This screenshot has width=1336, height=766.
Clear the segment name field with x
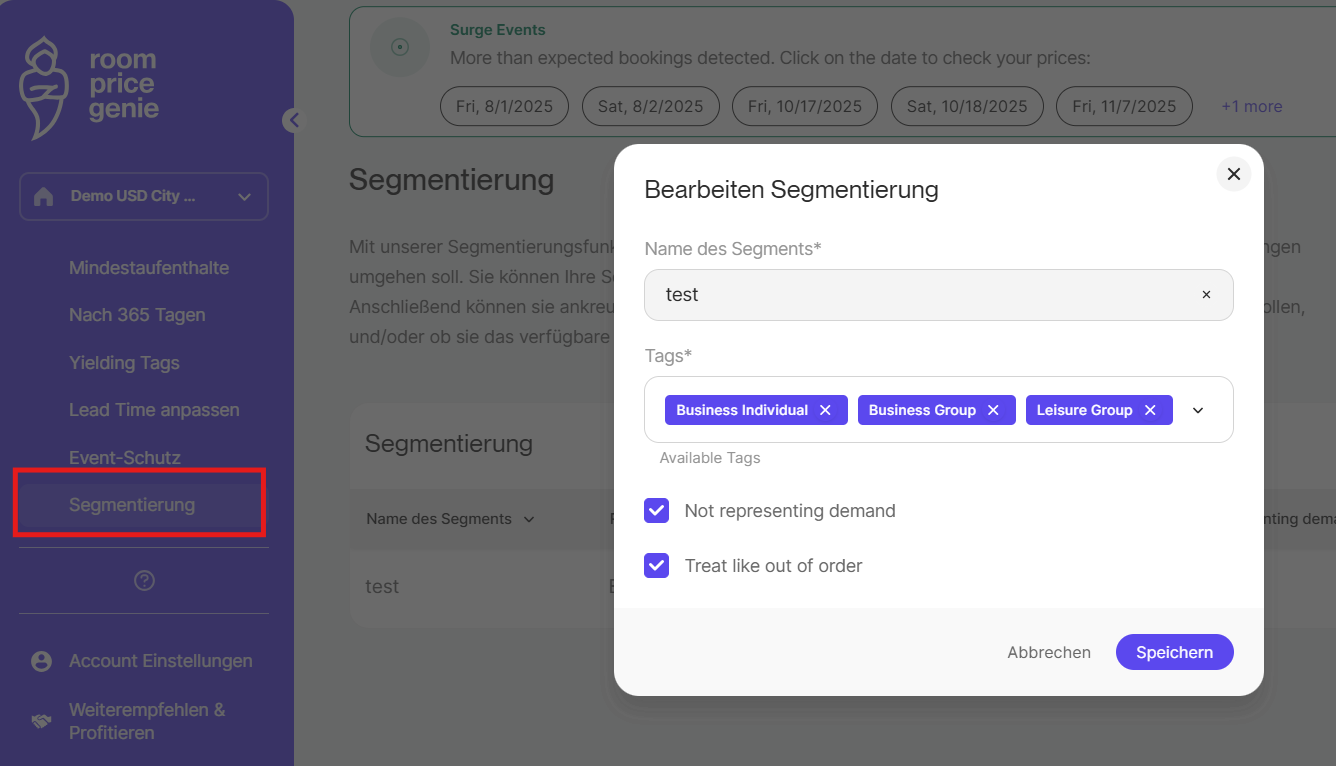tap(1206, 295)
